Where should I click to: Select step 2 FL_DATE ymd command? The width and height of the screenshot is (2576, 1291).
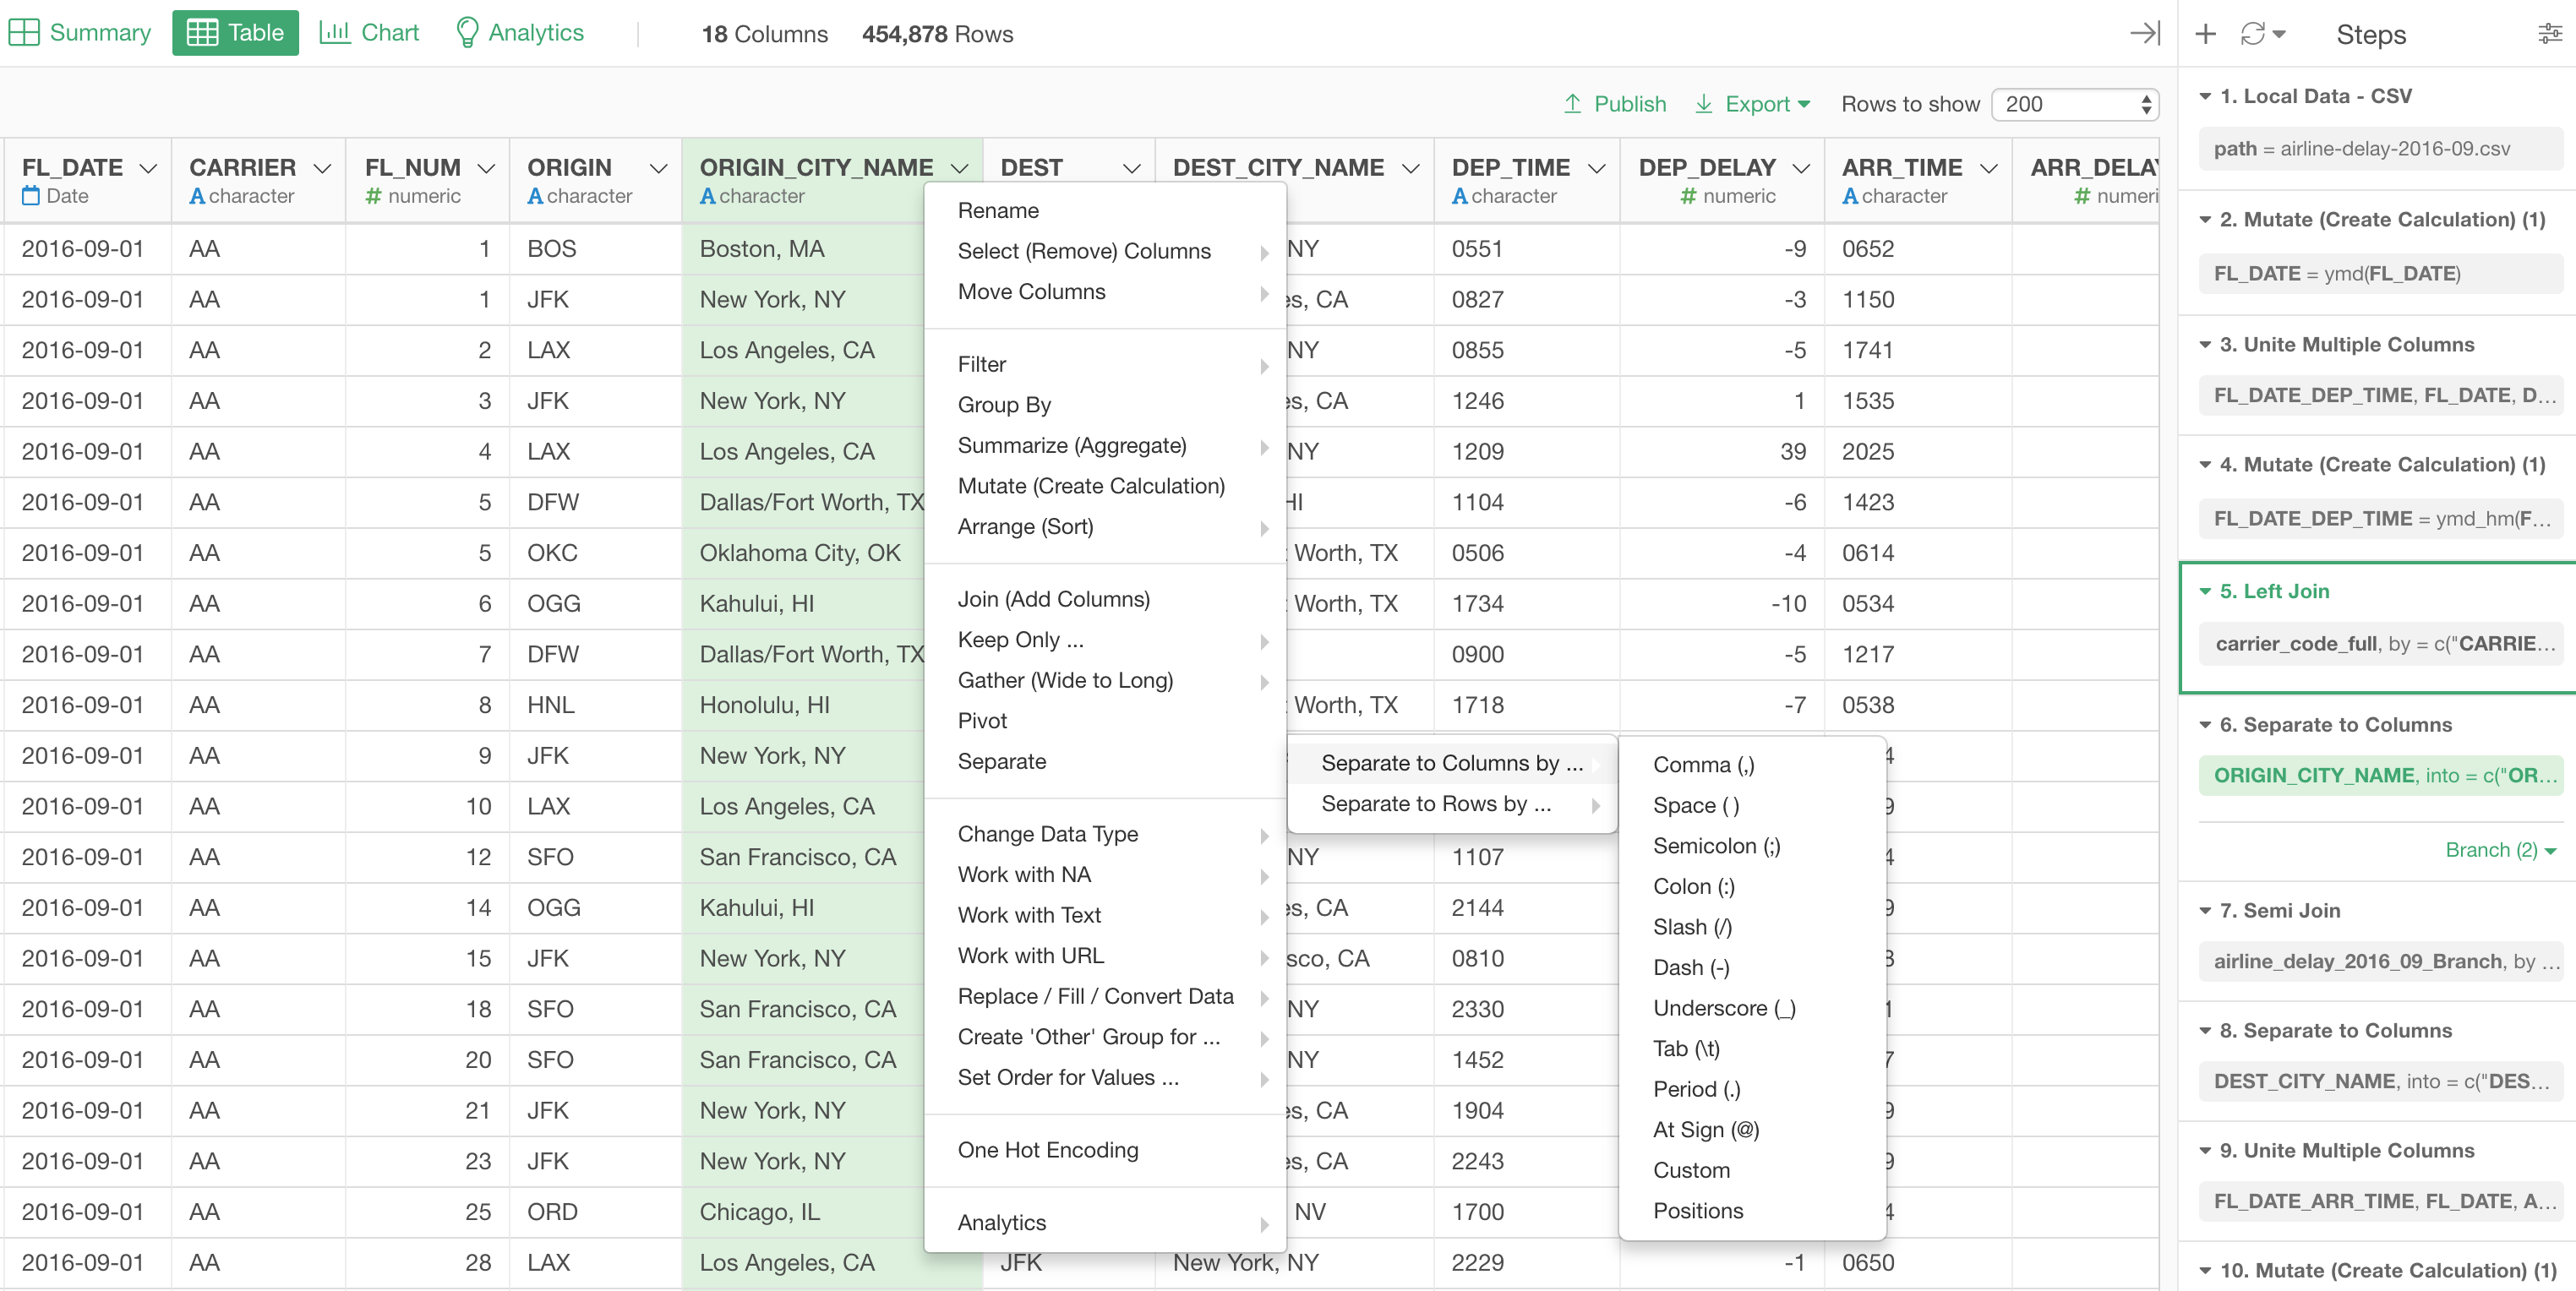click(2380, 273)
